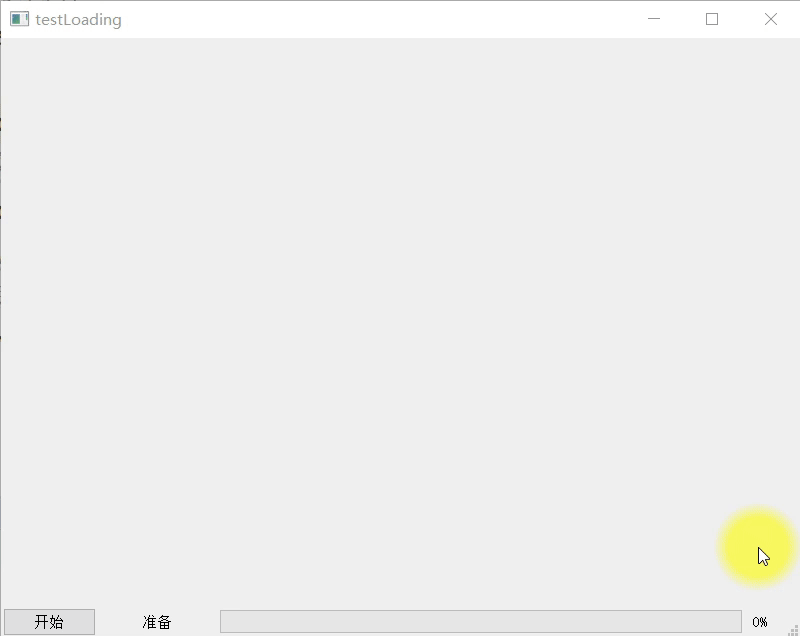The height and width of the screenshot is (636, 800).
Task: Click the size grip at bottom-right corner
Action: click(793, 629)
